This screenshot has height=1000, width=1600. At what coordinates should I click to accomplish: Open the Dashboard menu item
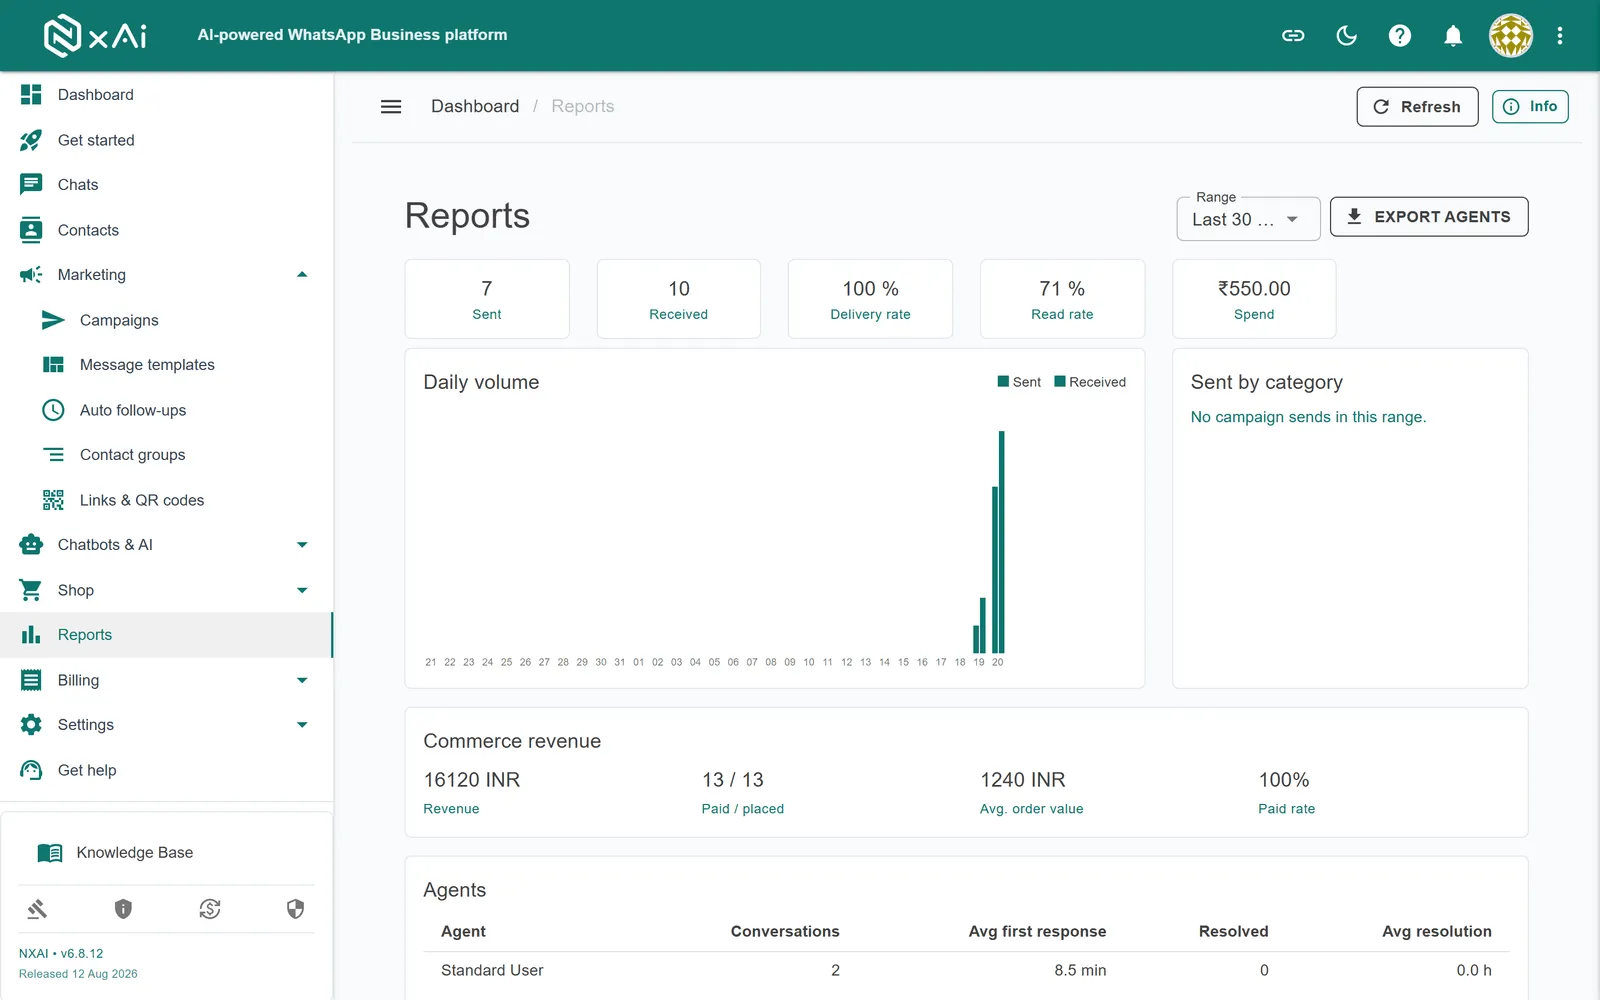point(166,94)
